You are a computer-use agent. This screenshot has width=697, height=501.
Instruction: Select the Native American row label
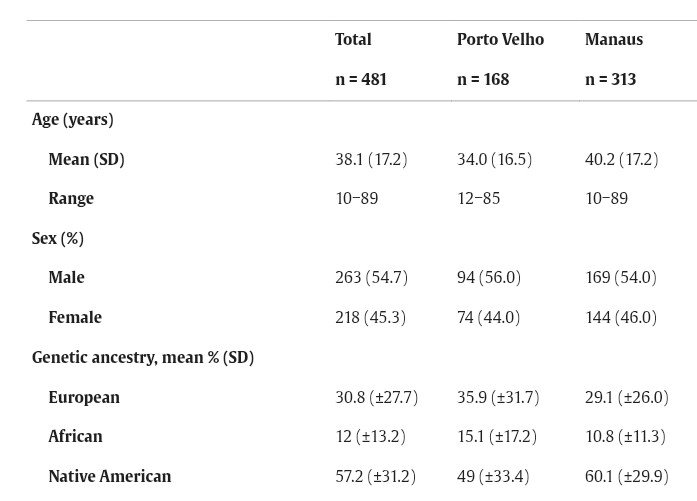(x=110, y=477)
